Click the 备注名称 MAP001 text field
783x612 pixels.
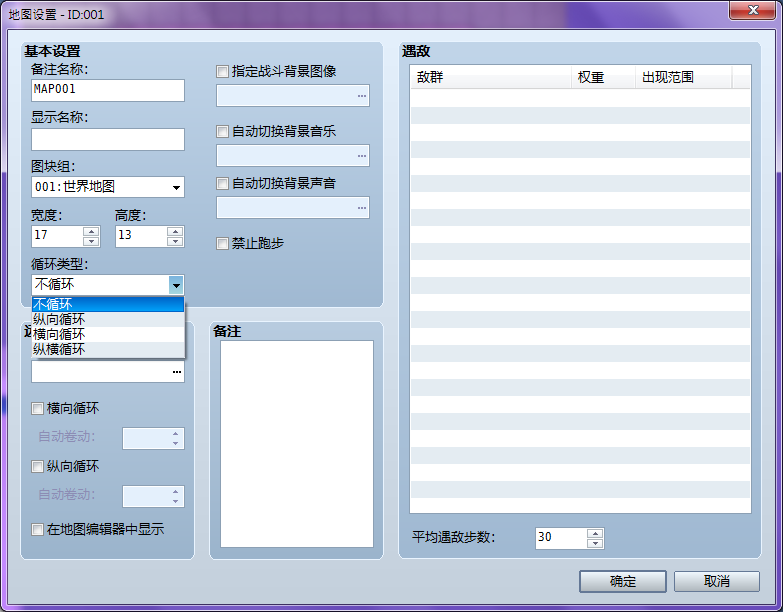[108, 90]
